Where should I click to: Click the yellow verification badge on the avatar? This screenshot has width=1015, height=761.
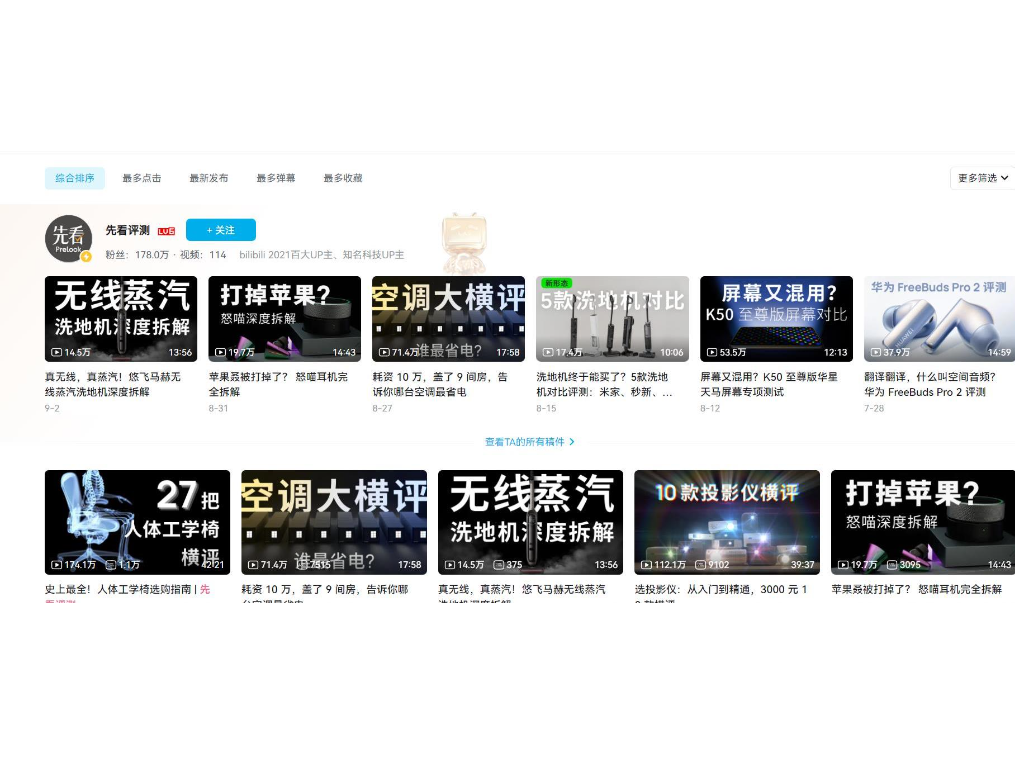88,258
